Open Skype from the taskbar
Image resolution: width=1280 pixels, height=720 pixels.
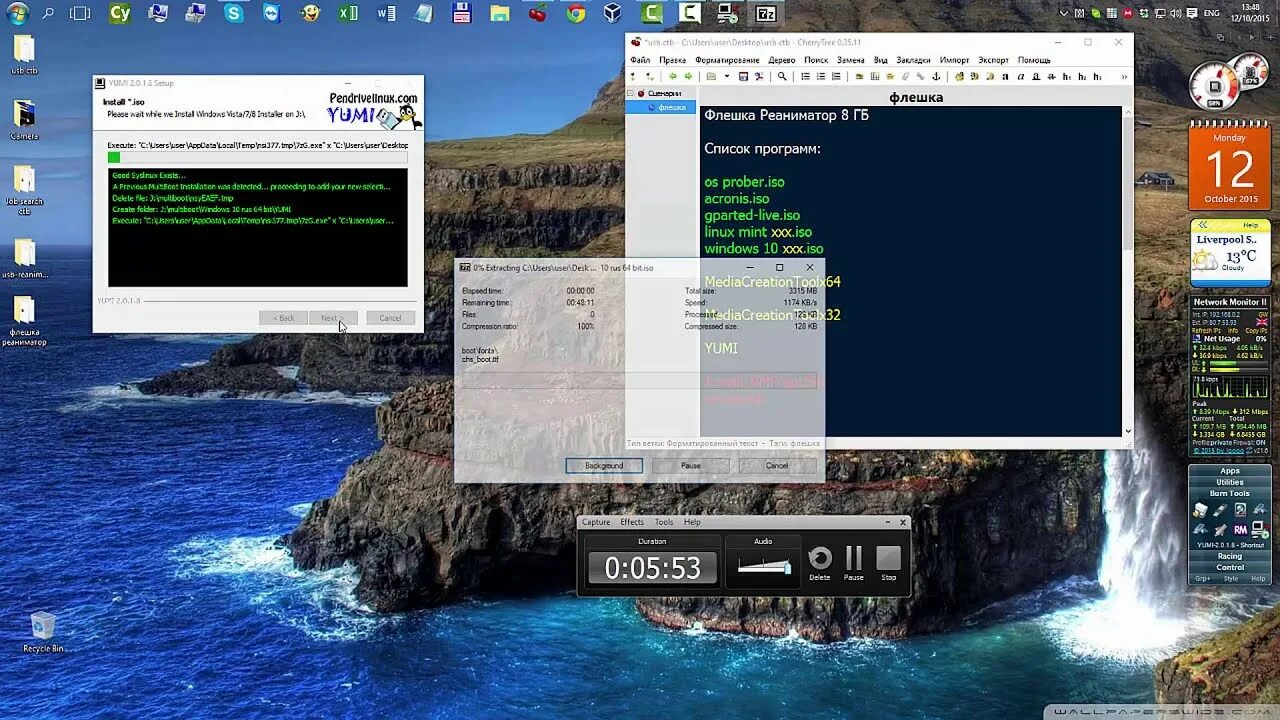click(234, 14)
